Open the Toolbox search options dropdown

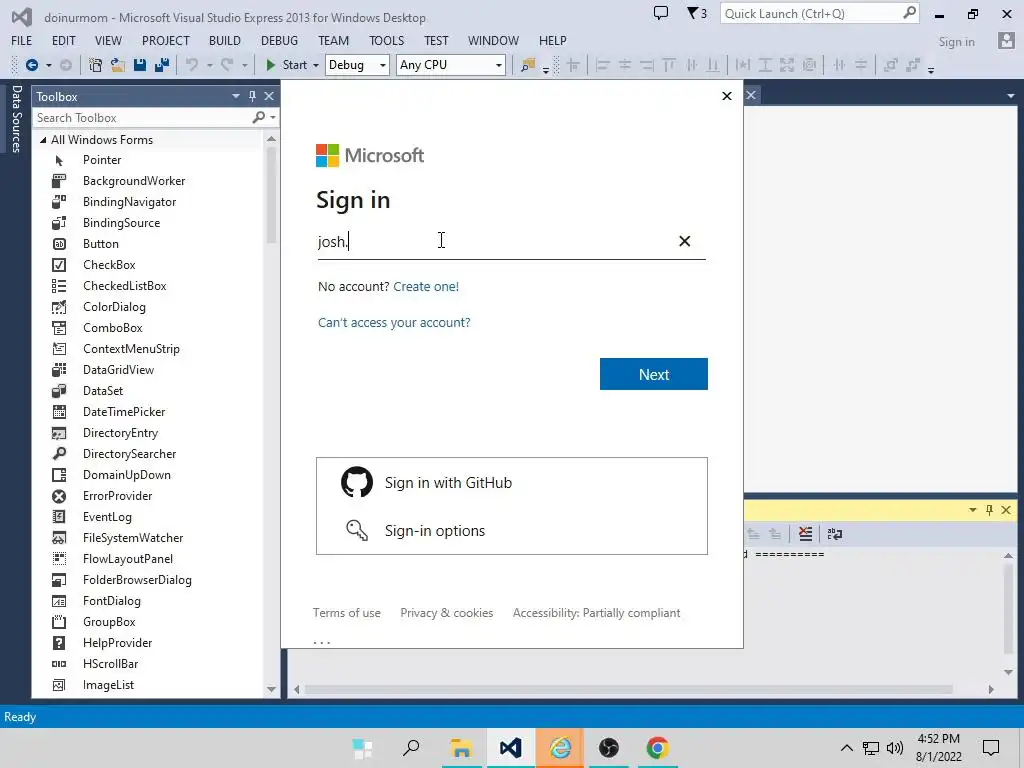click(x=272, y=118)
